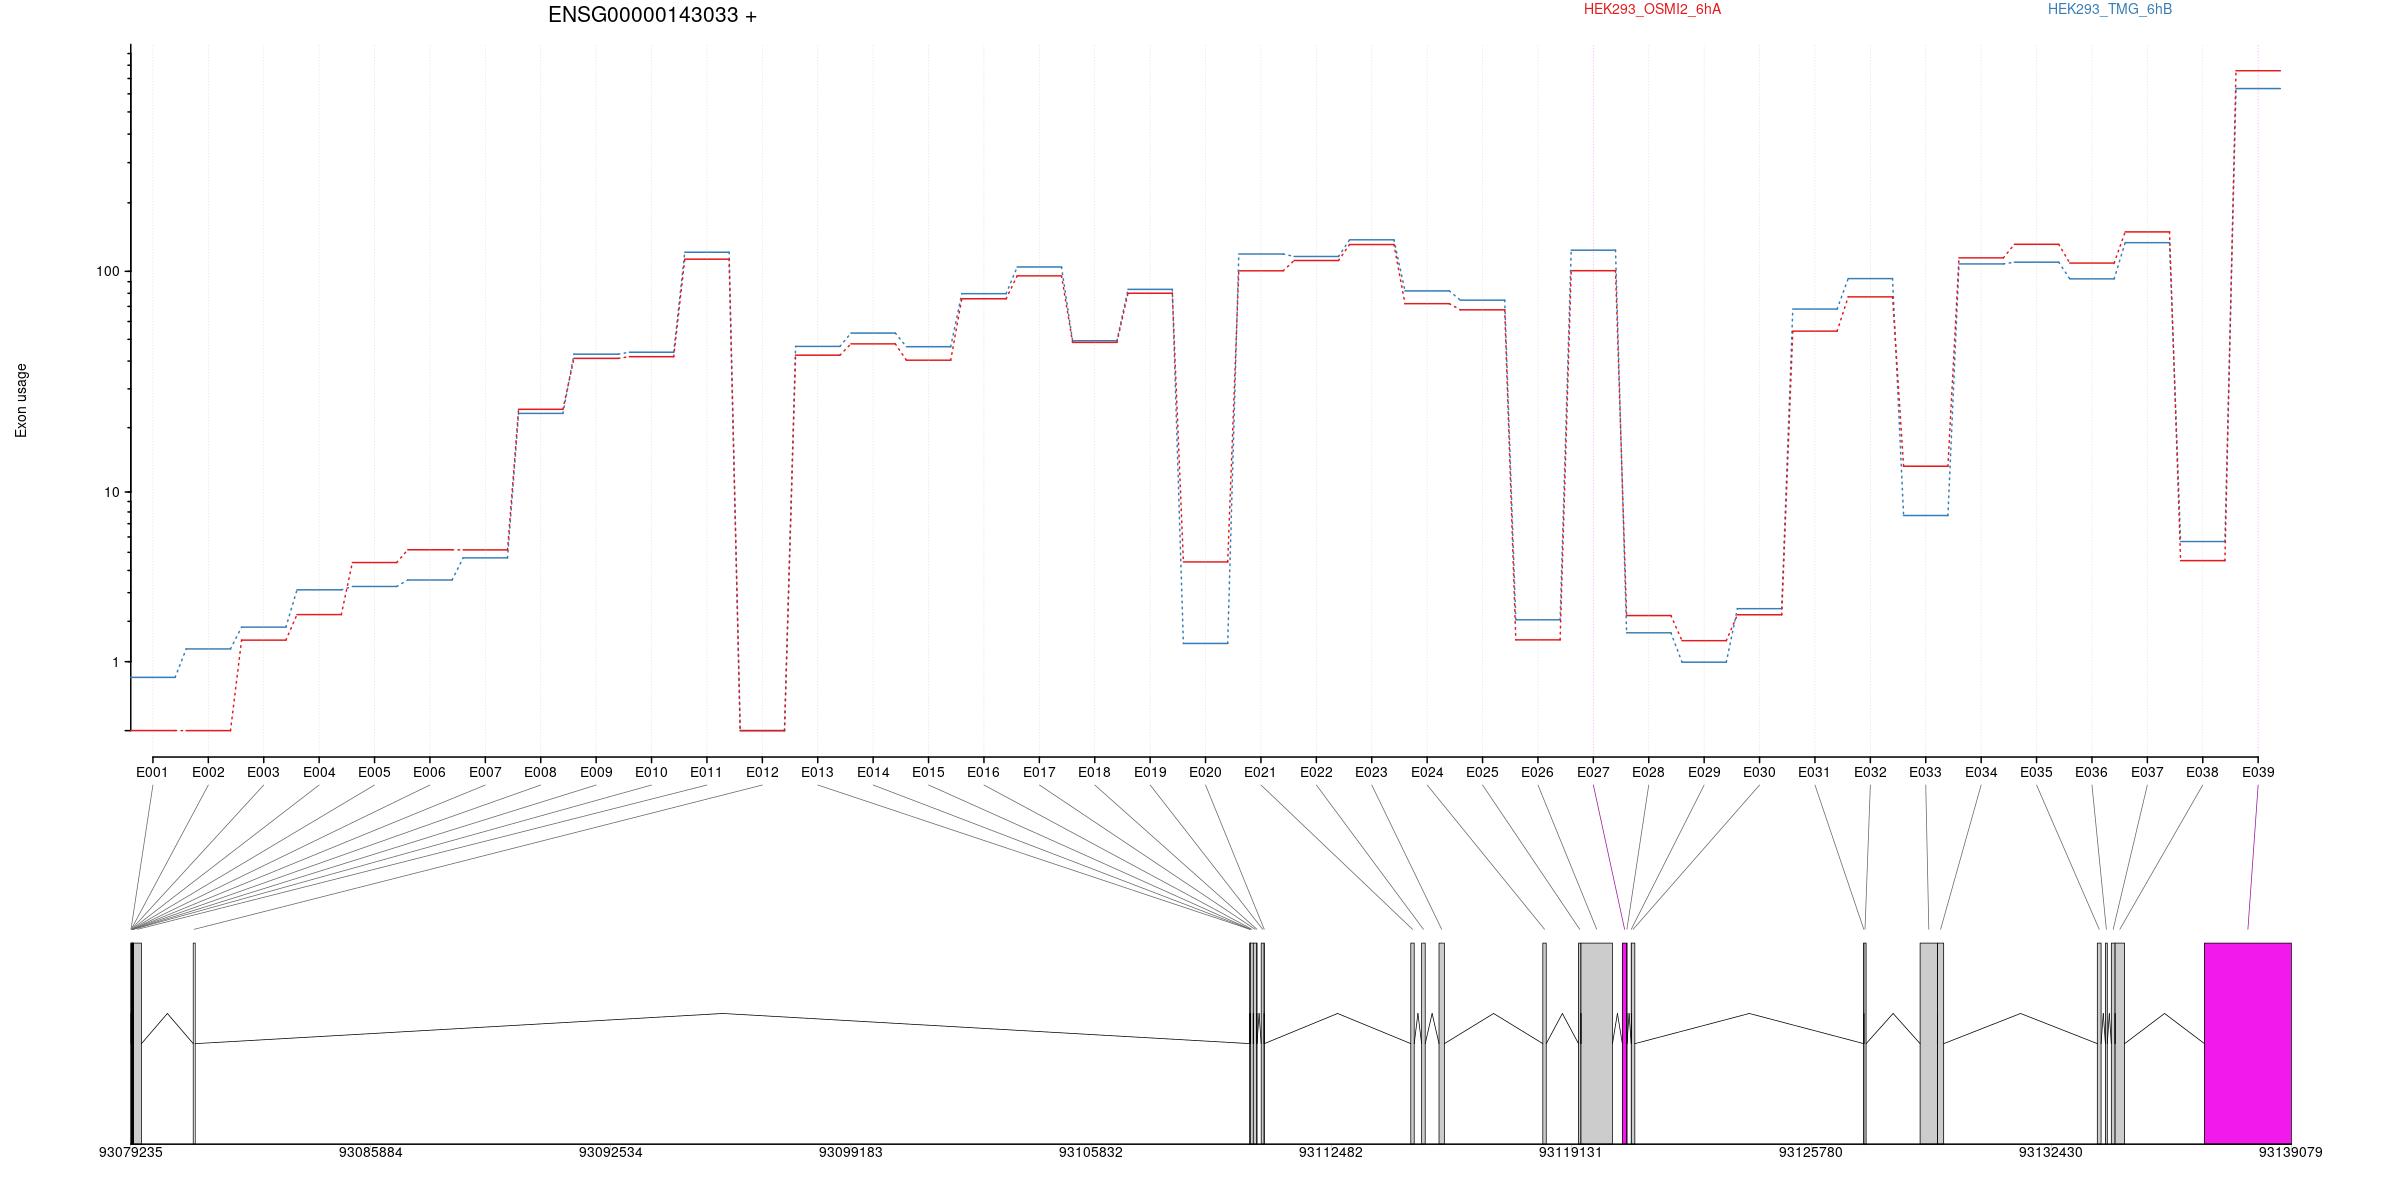Click genomic coordinate 93105832
Image resolution: width=2400 pixels, height=1200 pixels.
click(1091, 1153)
